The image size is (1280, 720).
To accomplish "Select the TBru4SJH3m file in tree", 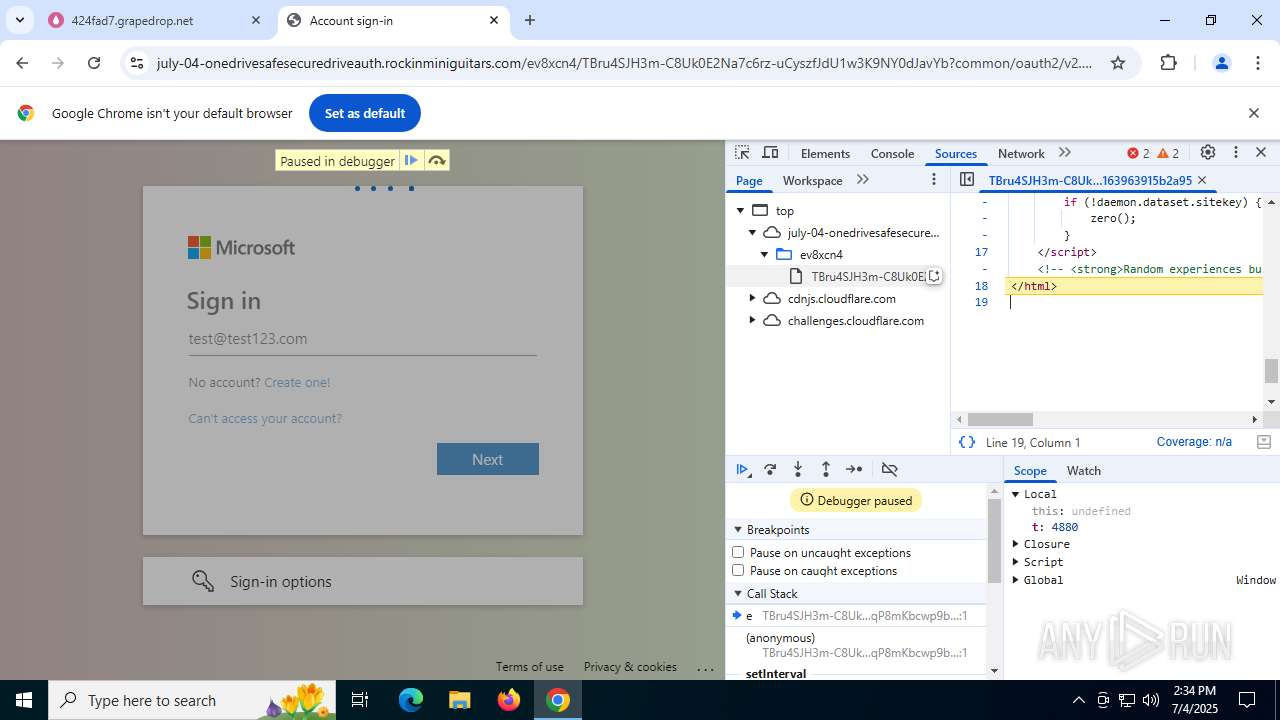I will [x=867, y=276].
